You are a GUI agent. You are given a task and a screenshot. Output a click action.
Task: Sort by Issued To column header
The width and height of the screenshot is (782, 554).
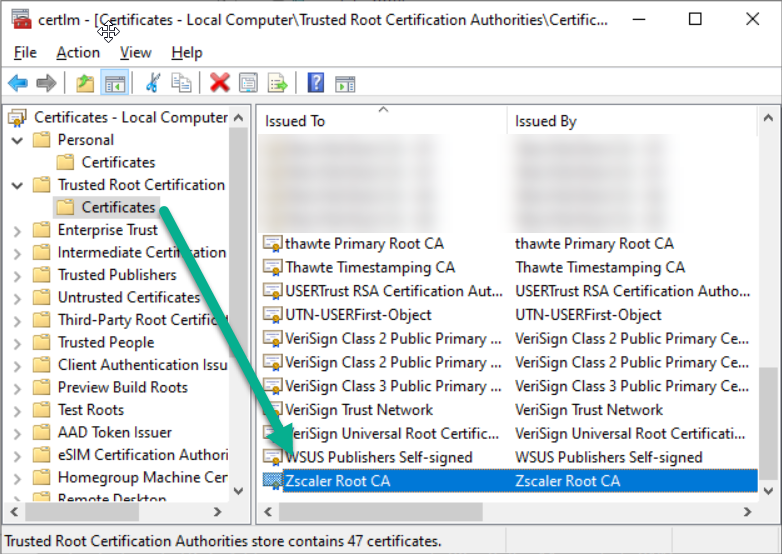point(382,121)
